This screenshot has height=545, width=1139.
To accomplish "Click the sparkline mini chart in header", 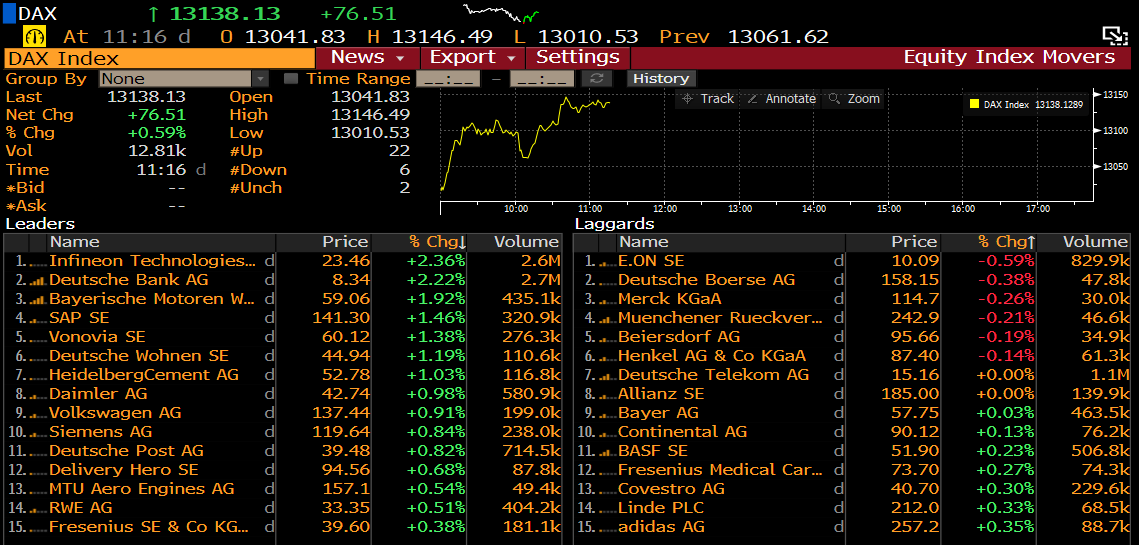I will pos(501,13).
